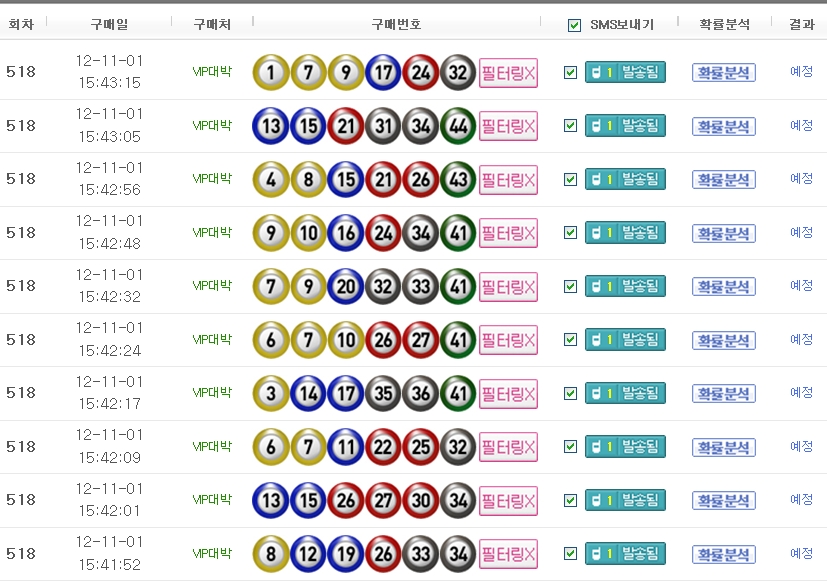The image size is (827, 584).
Task: Select the red ball numbered 30
Action: click(421, 500)
